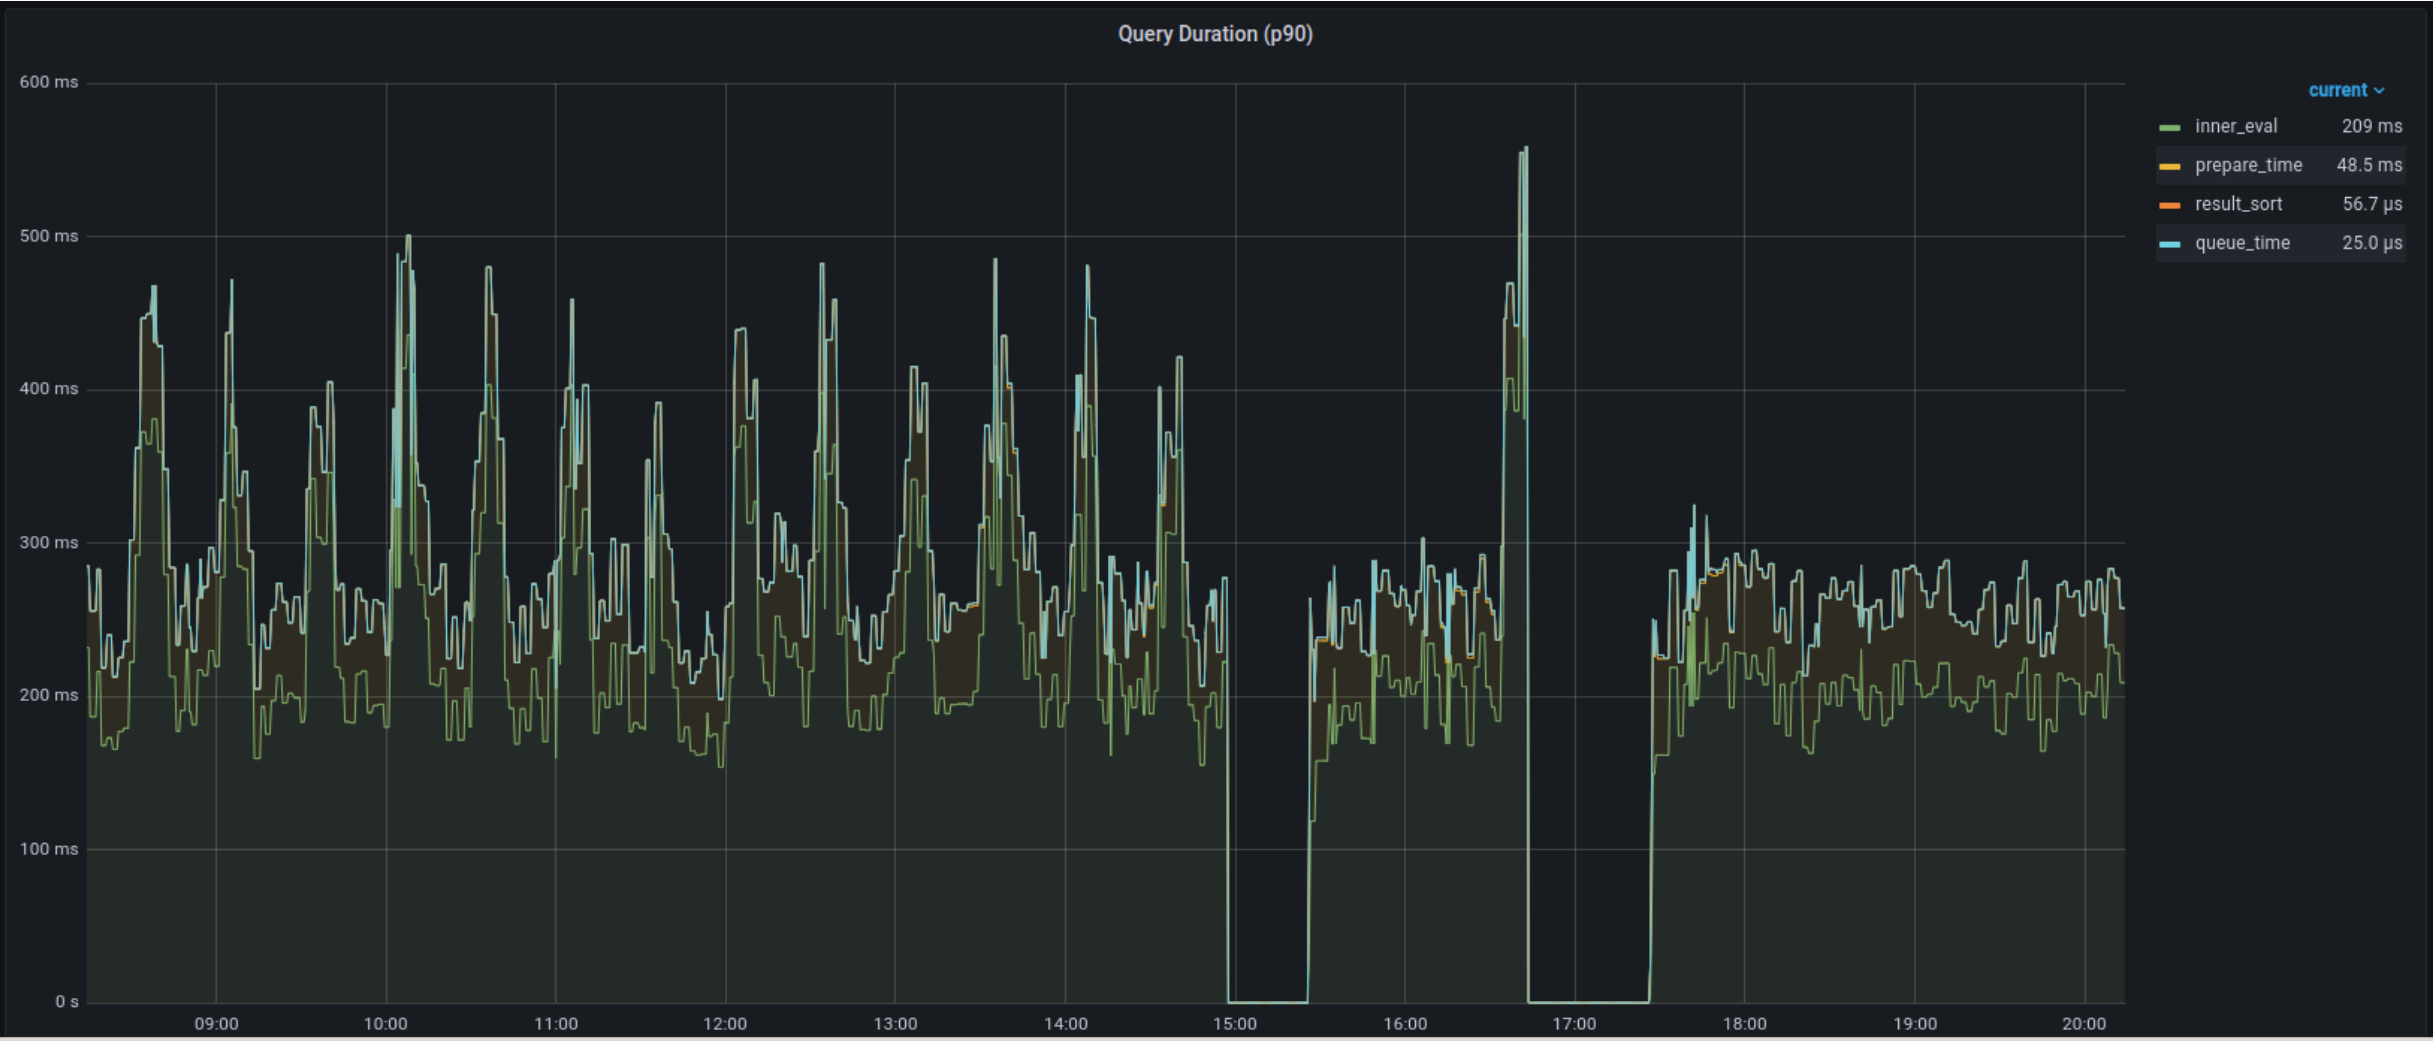Open the Query Duration (p90) panel title menu
This screenshot has height=1041, width=2433.
click(x=1214, y=34)
